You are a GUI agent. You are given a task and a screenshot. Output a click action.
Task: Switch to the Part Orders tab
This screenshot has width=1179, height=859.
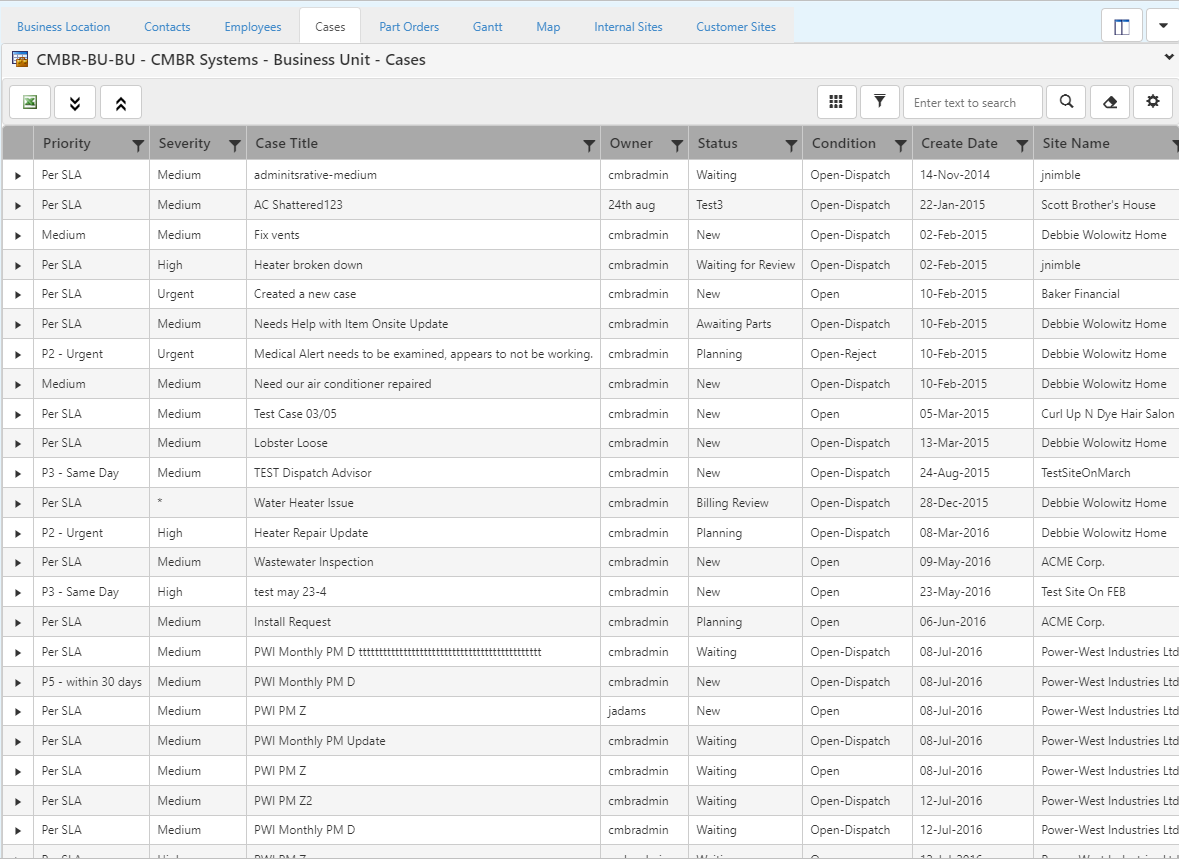(409, 27)
